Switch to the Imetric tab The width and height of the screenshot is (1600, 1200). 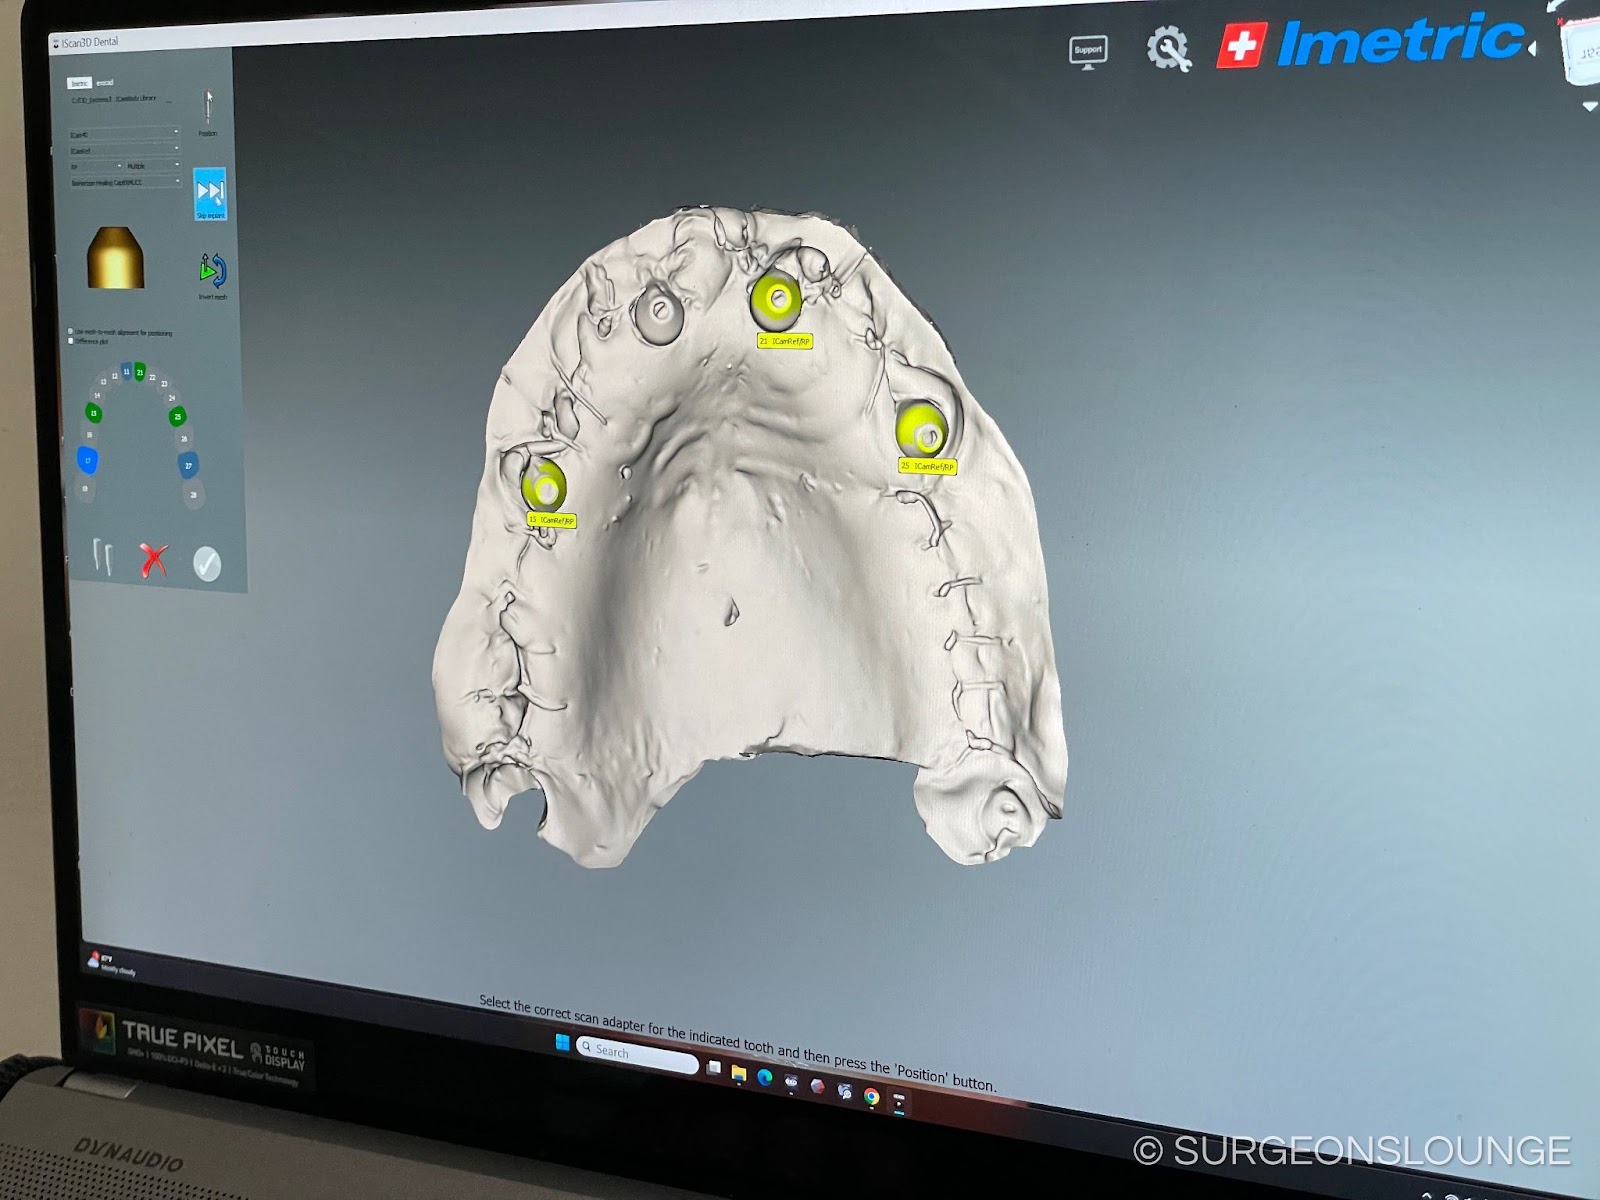pos(79,83)
